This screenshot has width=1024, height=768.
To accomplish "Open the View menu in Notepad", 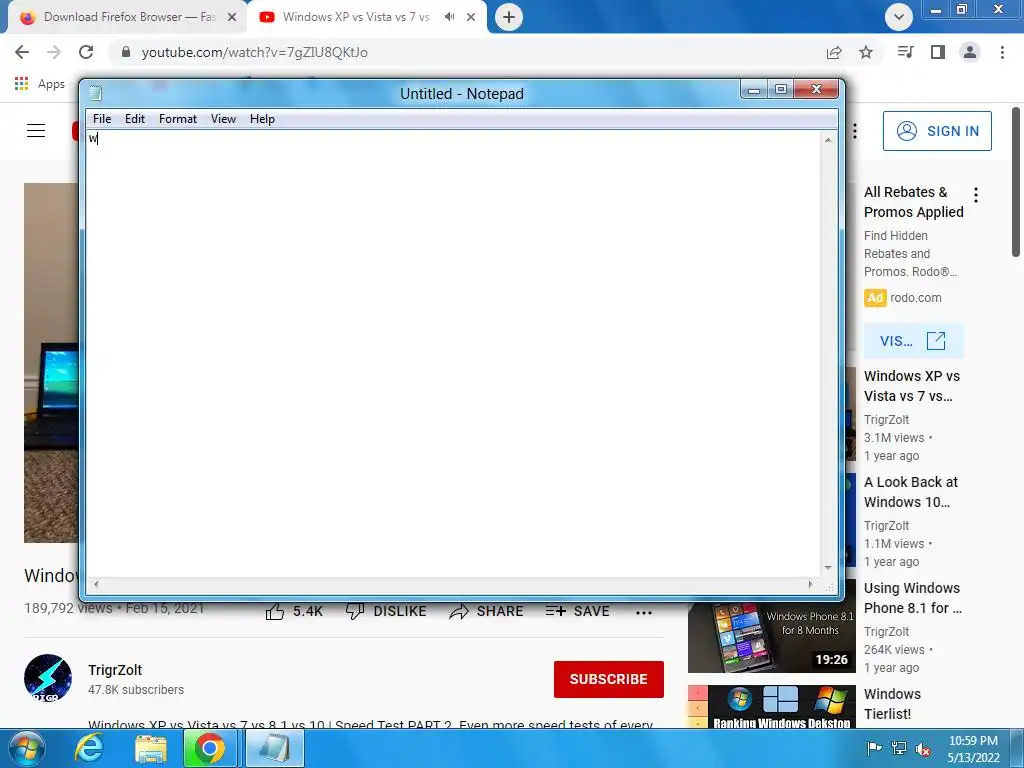I will [x=223, y=119].
